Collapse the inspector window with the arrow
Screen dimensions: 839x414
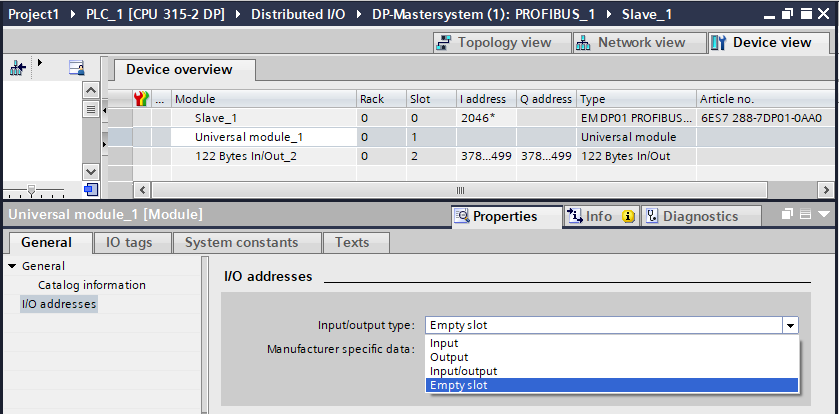tap(823, 215)
